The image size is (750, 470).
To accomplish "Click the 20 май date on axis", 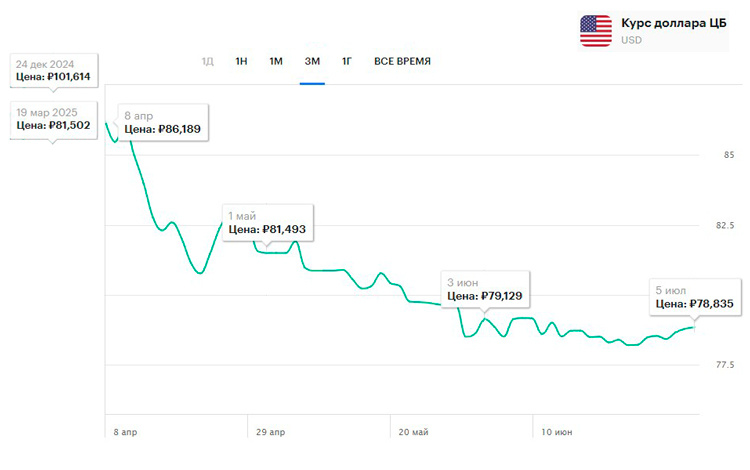I will pyautogui.click(x=413, y=432).
